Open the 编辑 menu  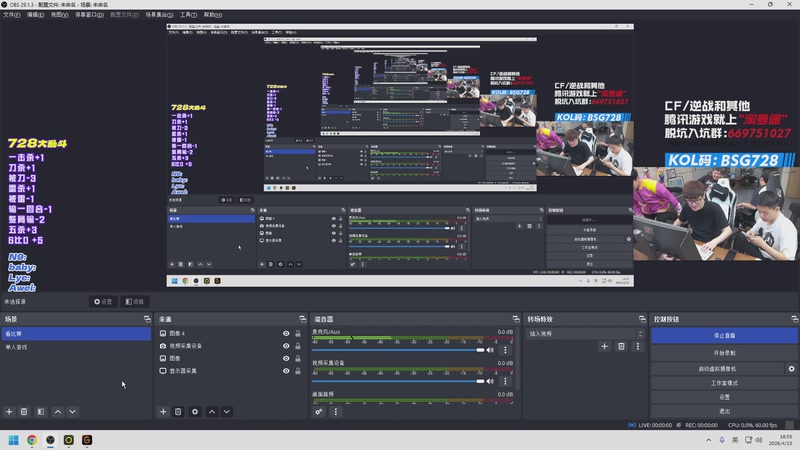coord(35,15)
